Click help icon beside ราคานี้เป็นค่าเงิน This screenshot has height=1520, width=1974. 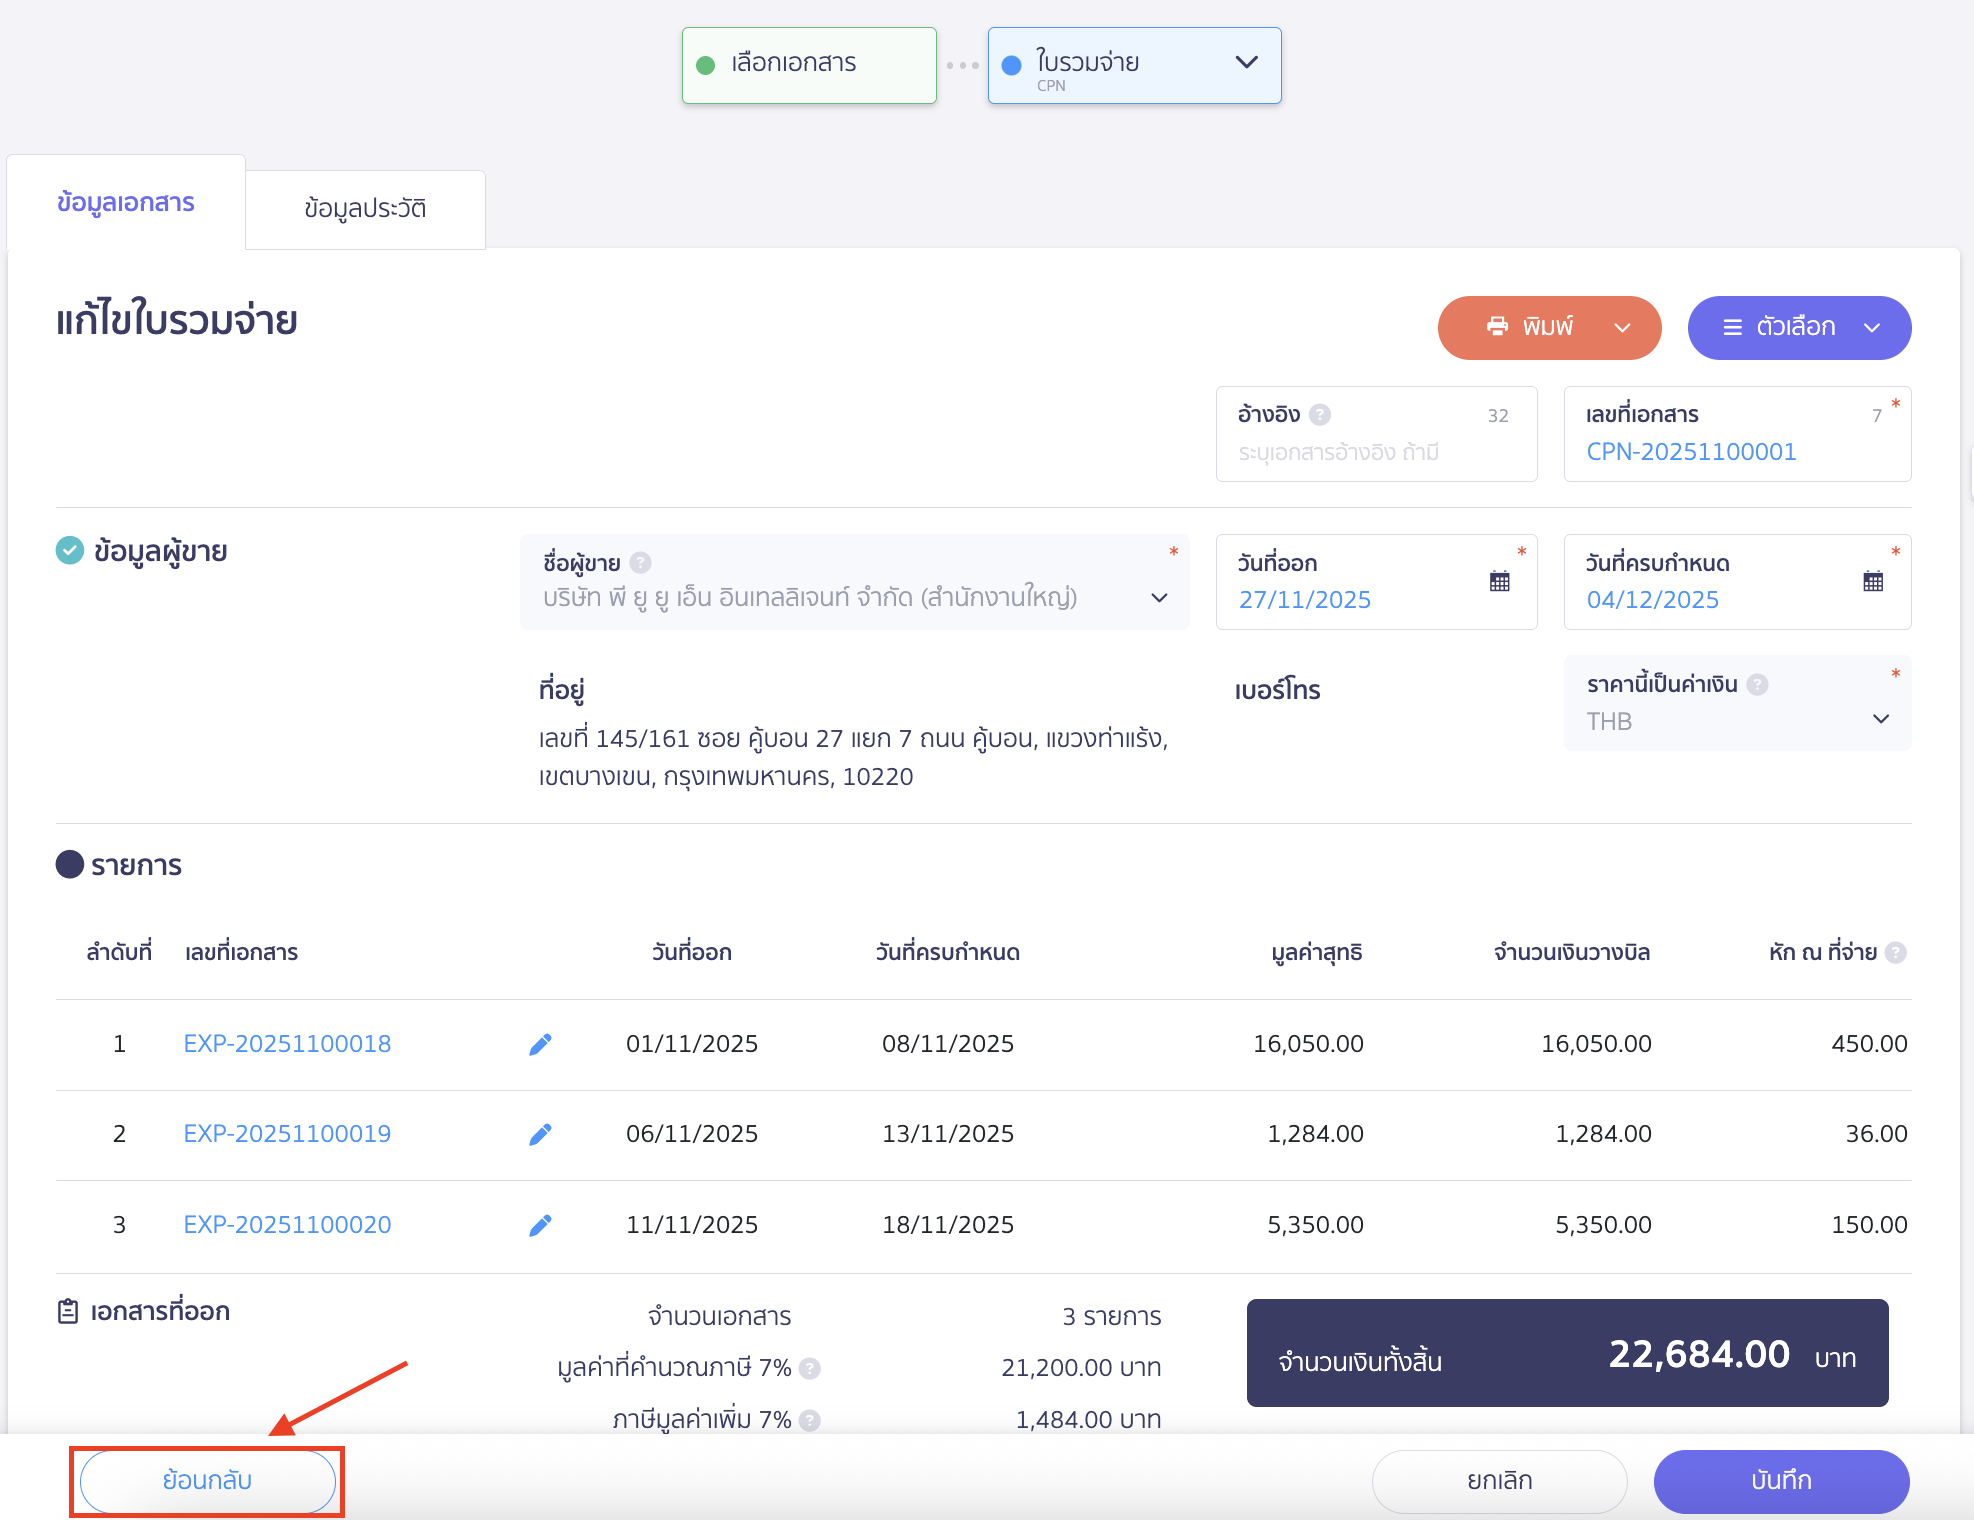tap(1757, 685)
